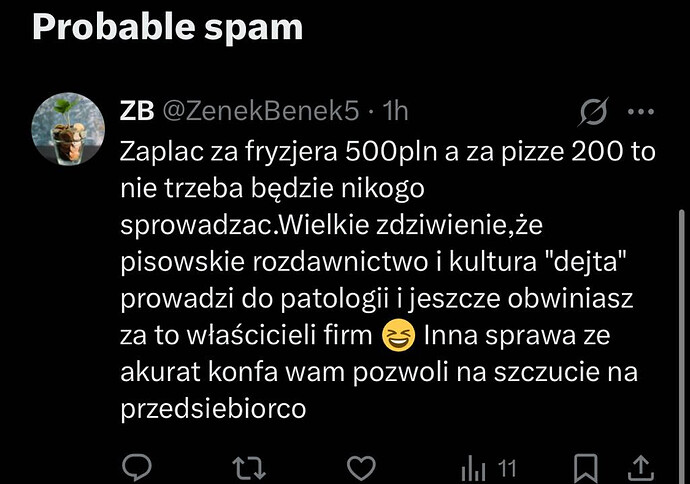Screen dimensions: 690x484
Task: Like the post with the heart icon
Action: point(361,468)
